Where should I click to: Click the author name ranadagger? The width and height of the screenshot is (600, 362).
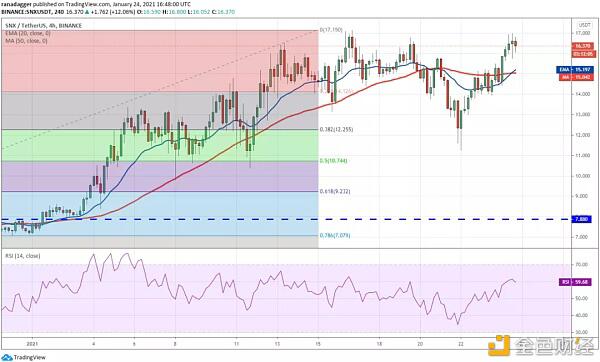15,5
